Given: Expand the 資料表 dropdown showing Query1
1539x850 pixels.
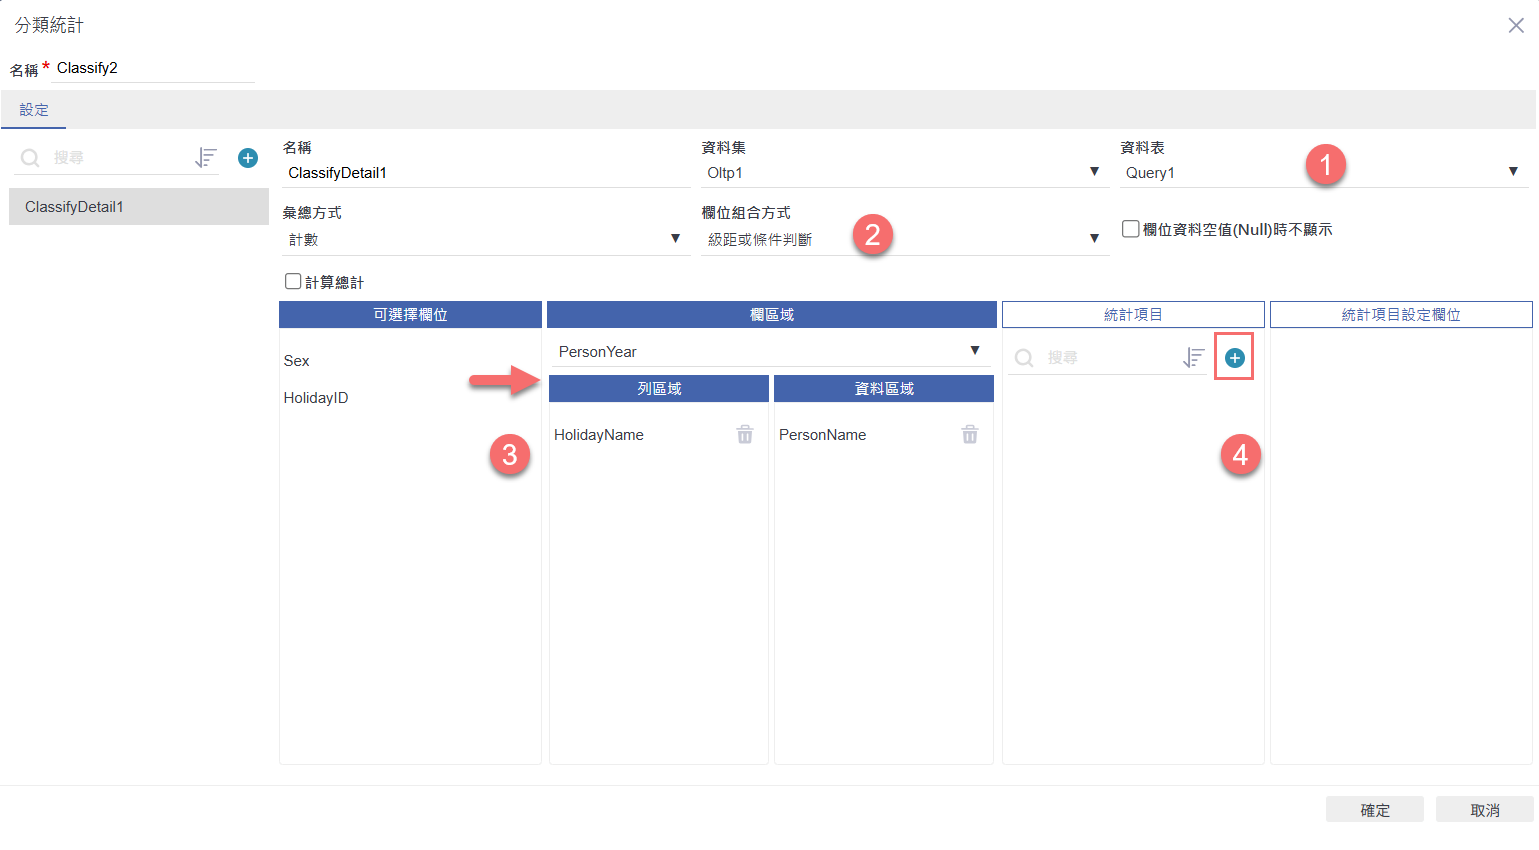Looking at the screenshot, I should 1322,173.
